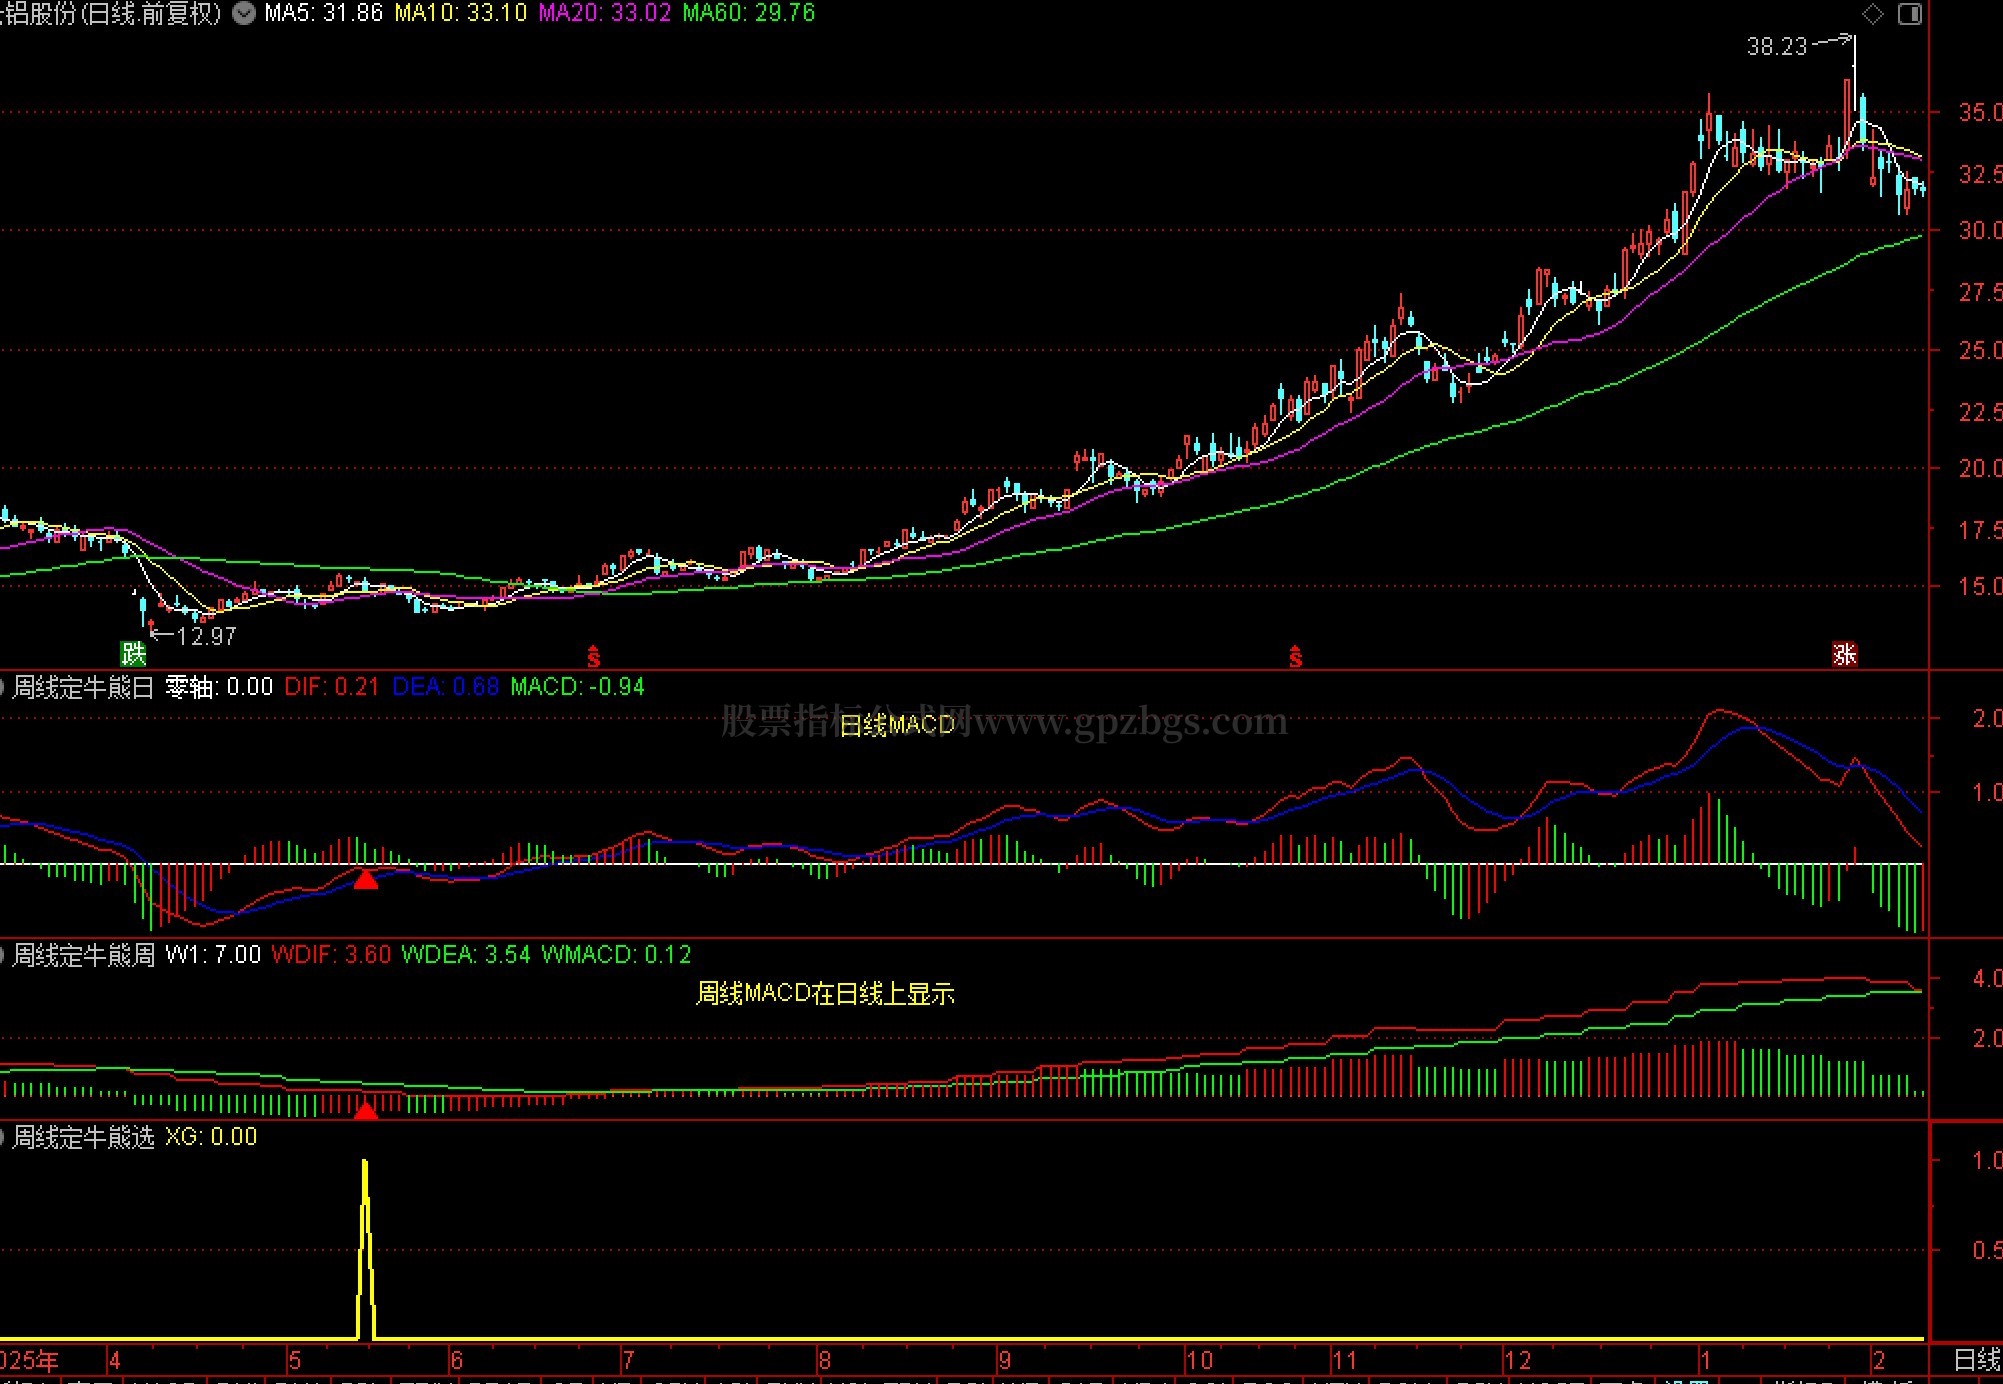Jump to month 12 on the time axis
The height and width of the screenshot is (1384, 2003).
(1518, 1361)
